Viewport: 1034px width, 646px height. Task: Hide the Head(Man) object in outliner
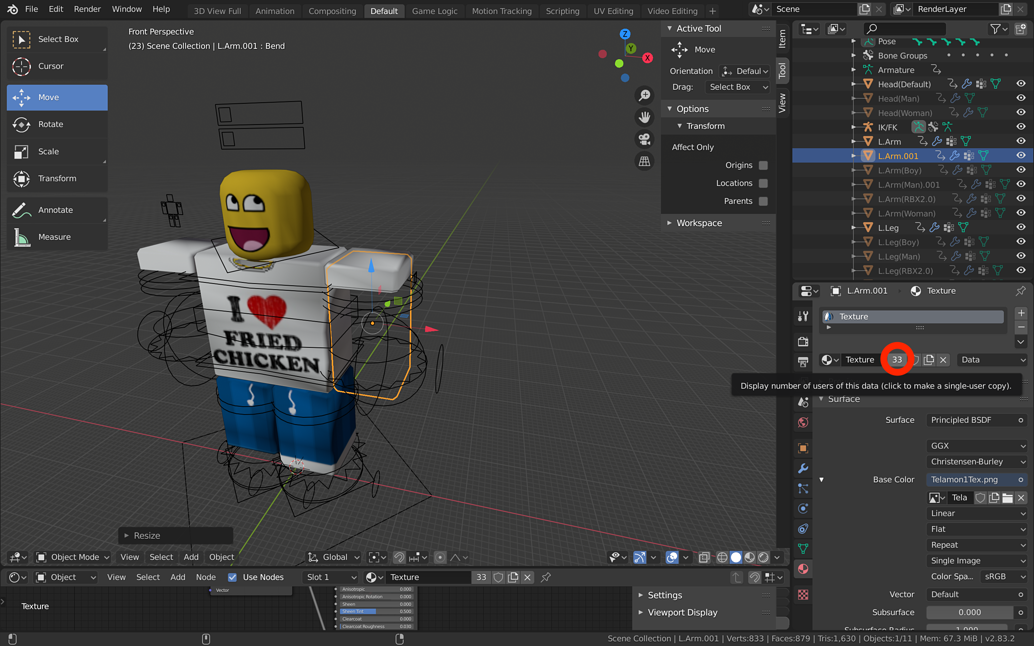(x=1022, y=98)
